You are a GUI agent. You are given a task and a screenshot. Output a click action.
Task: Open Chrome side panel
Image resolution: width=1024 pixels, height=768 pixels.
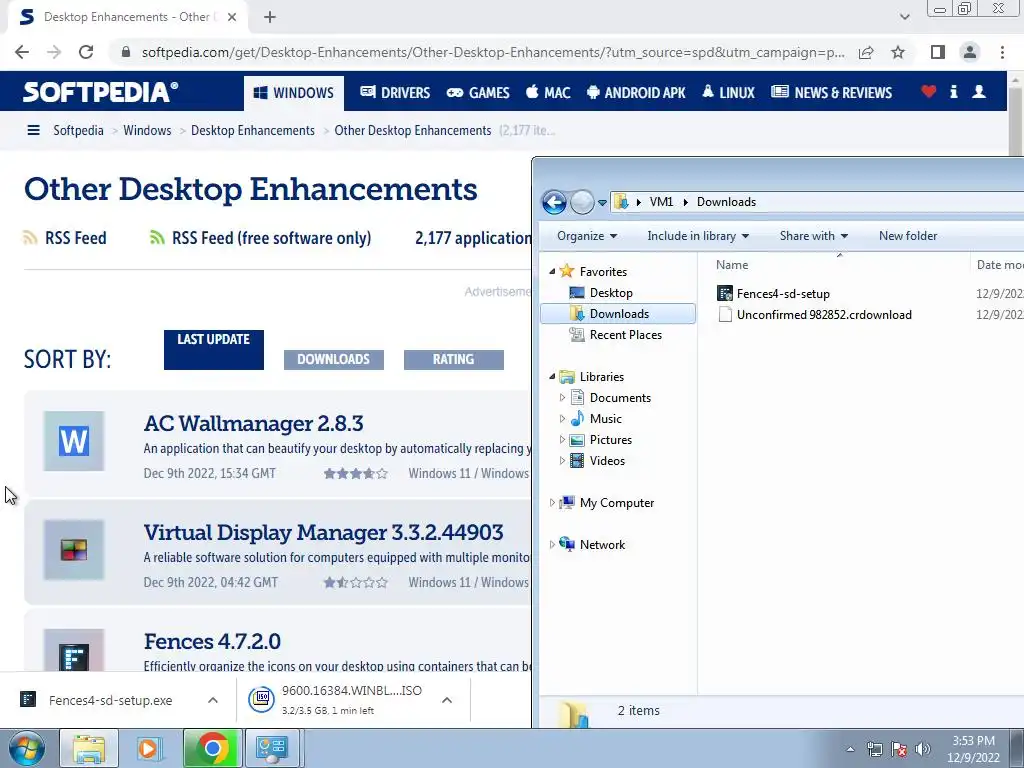pyautogui.click(x=938, y=52)
